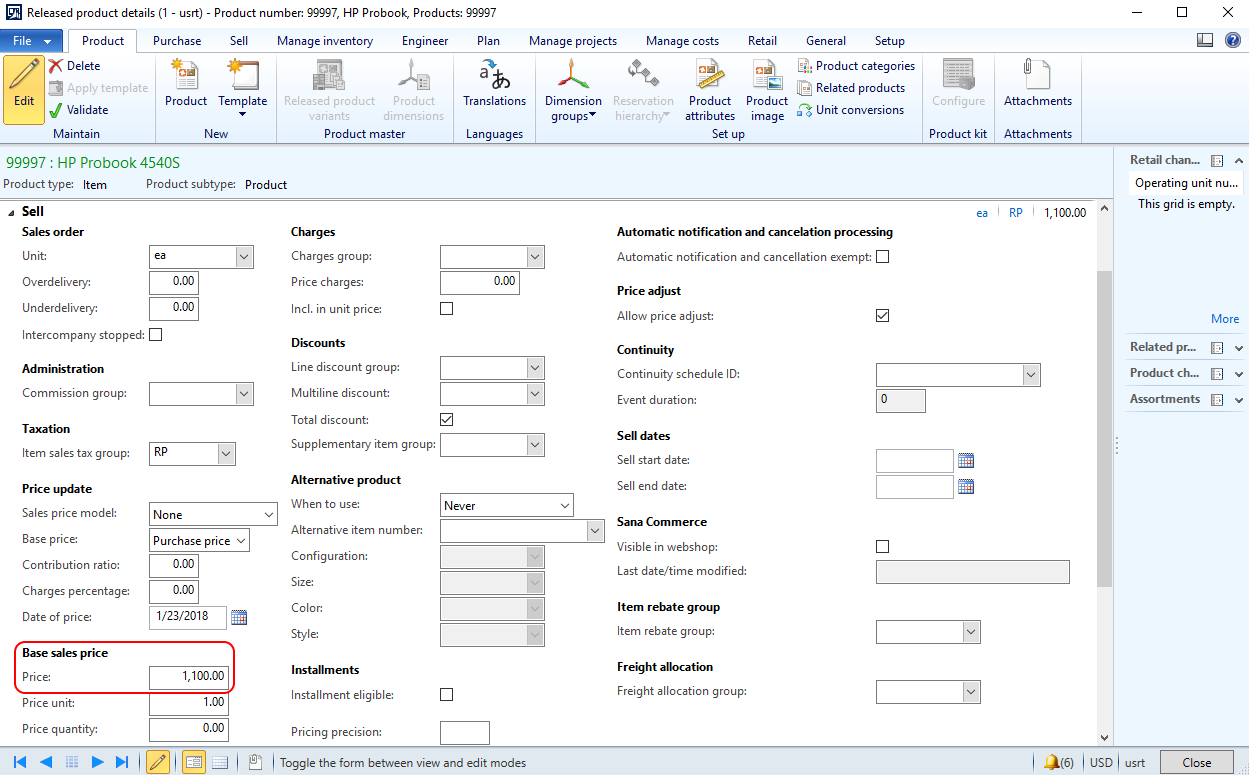Uncheck Total discount checkbox
The image size is (1249, 775).
(x=447, y=420)
